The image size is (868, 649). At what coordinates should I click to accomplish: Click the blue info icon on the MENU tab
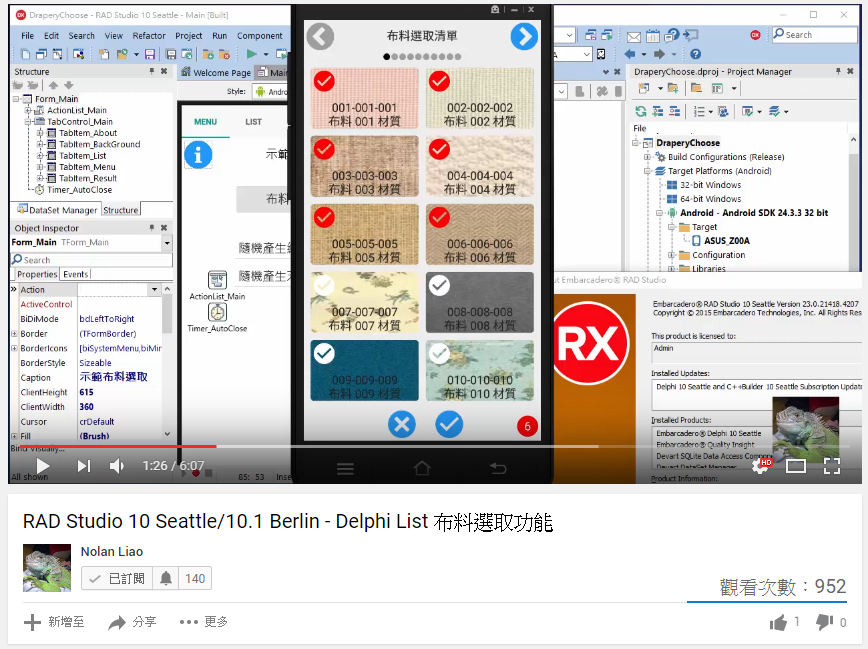click(x=198, y=154)
